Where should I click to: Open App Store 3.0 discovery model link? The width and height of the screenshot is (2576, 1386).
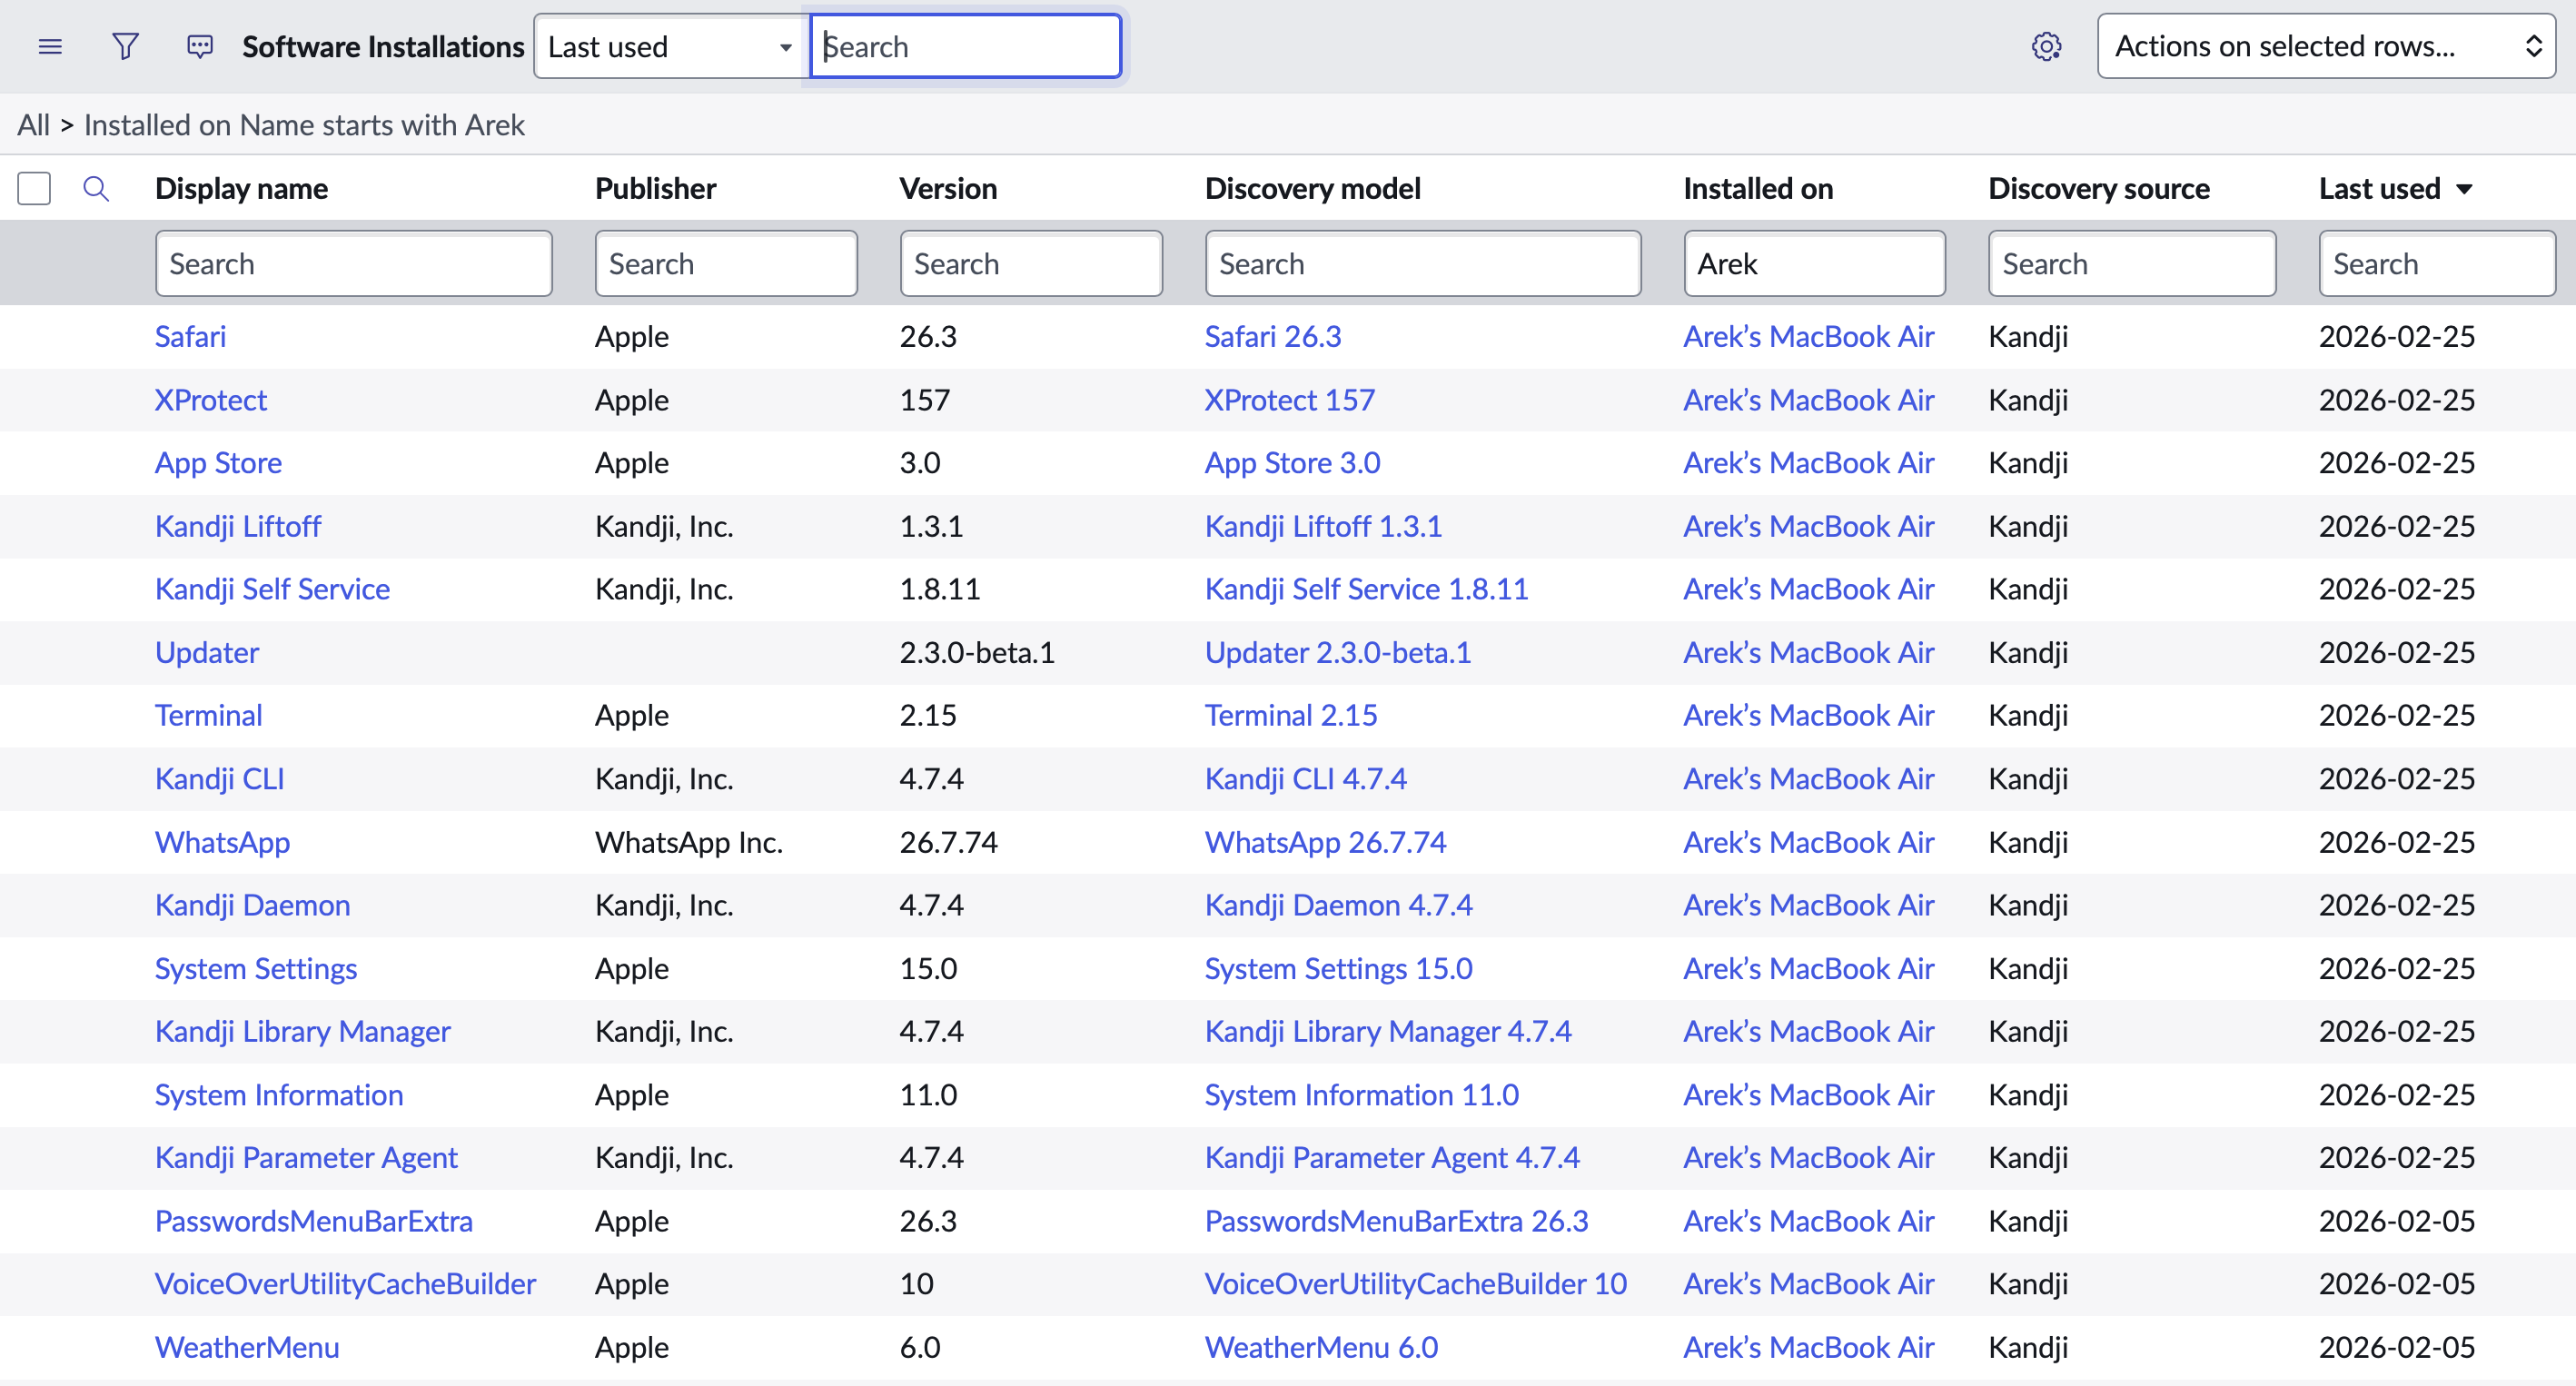1292,463
